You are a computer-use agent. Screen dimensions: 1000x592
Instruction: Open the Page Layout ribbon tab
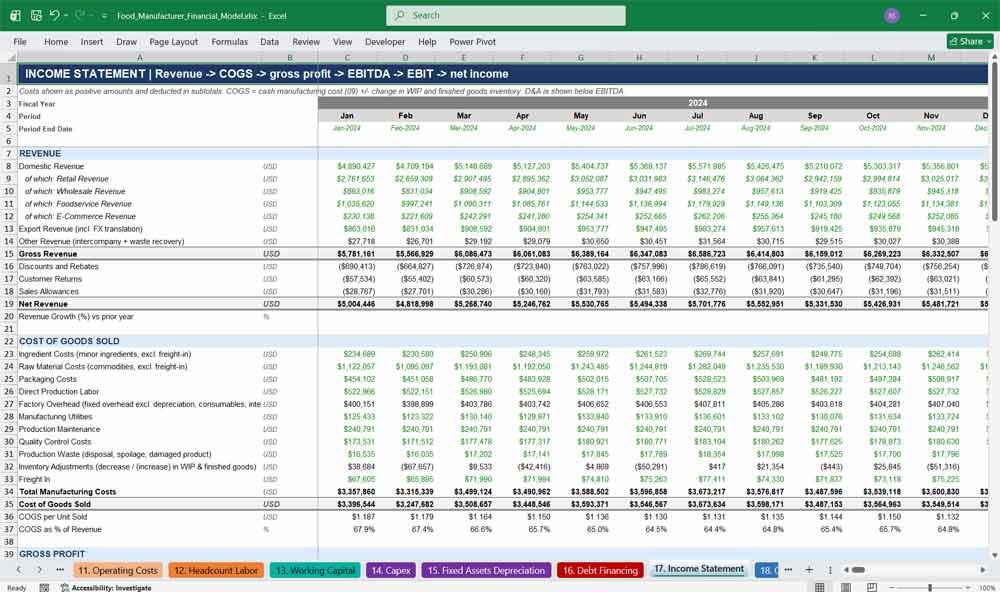(x=173, y=41)
